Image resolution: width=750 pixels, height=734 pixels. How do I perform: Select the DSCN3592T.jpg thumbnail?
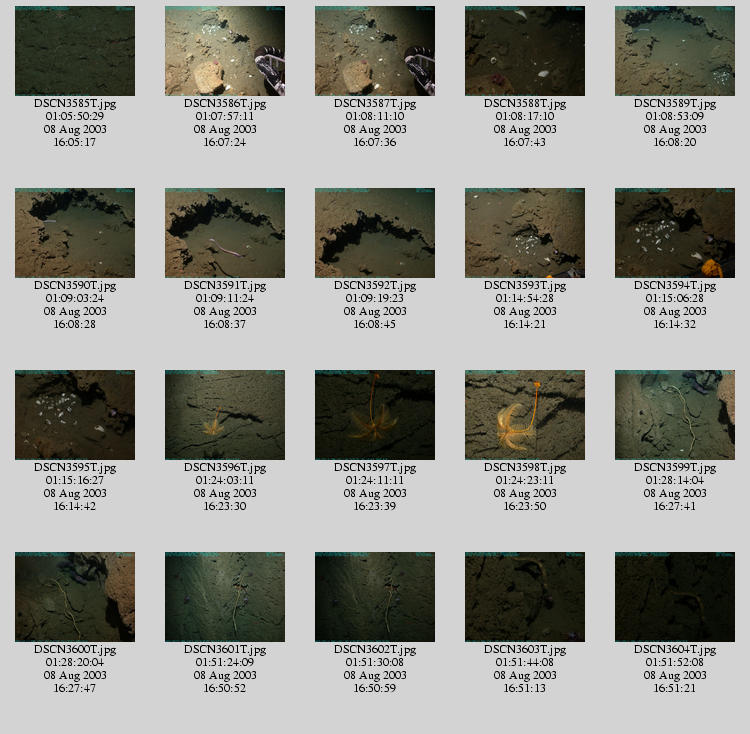[x=375, y=233]
